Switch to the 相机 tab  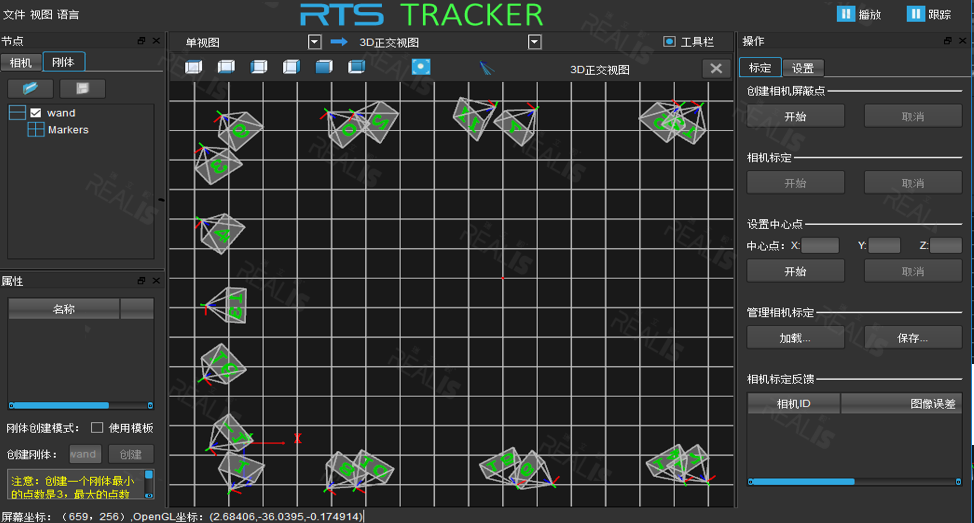(x=21, y=62)
